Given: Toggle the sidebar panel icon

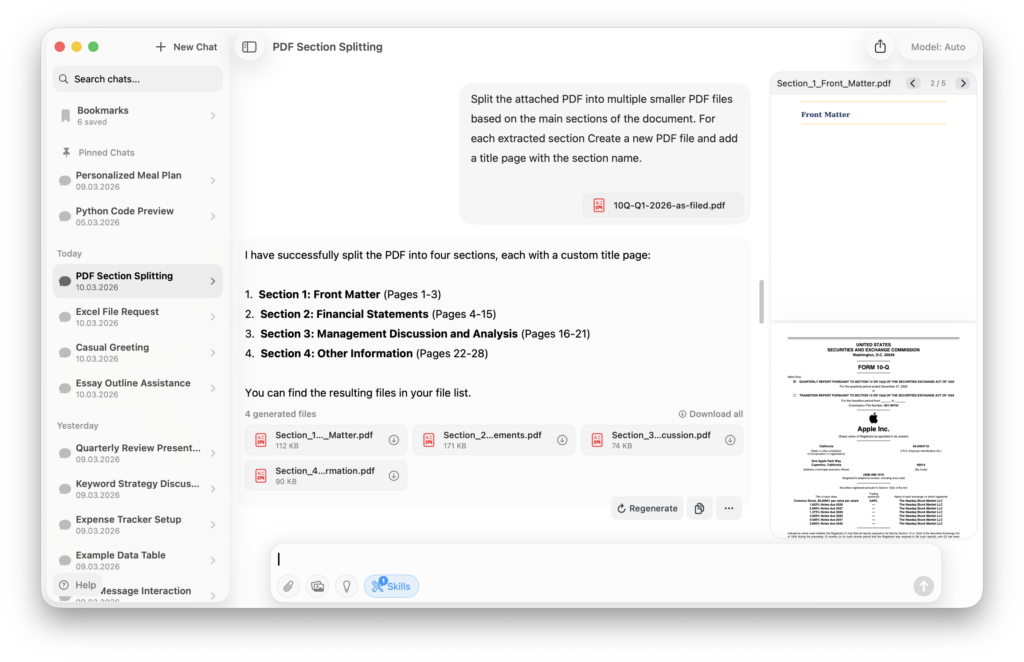Looking at the screenshot, I should point(249,47).
